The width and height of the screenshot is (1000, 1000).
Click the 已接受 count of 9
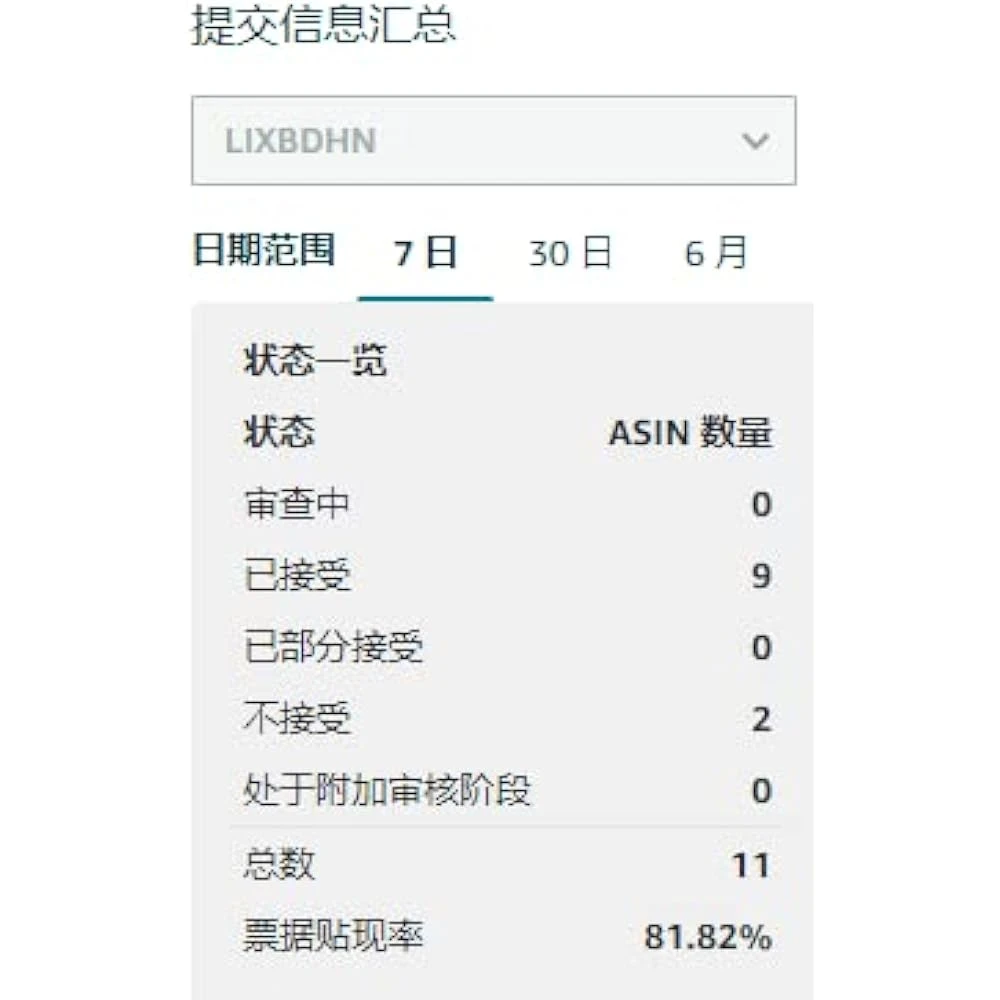pyautogui.click(x=761, y=577)
